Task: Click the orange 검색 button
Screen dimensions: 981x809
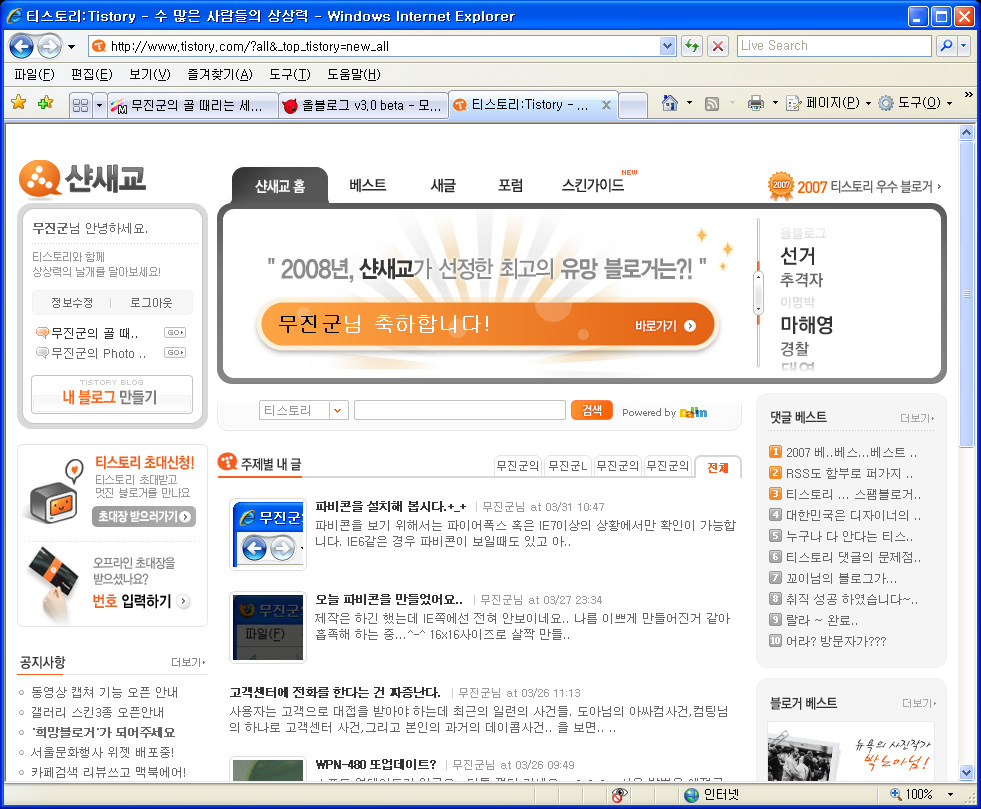Action: (591, 410)
